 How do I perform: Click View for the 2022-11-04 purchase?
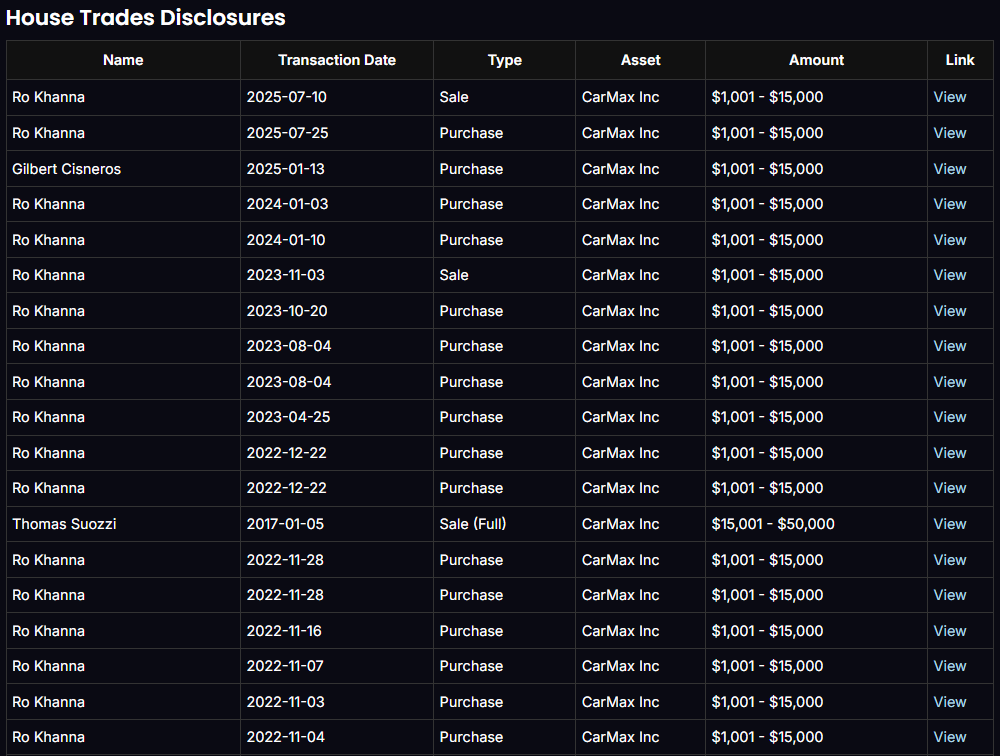(x=949, y=737)
